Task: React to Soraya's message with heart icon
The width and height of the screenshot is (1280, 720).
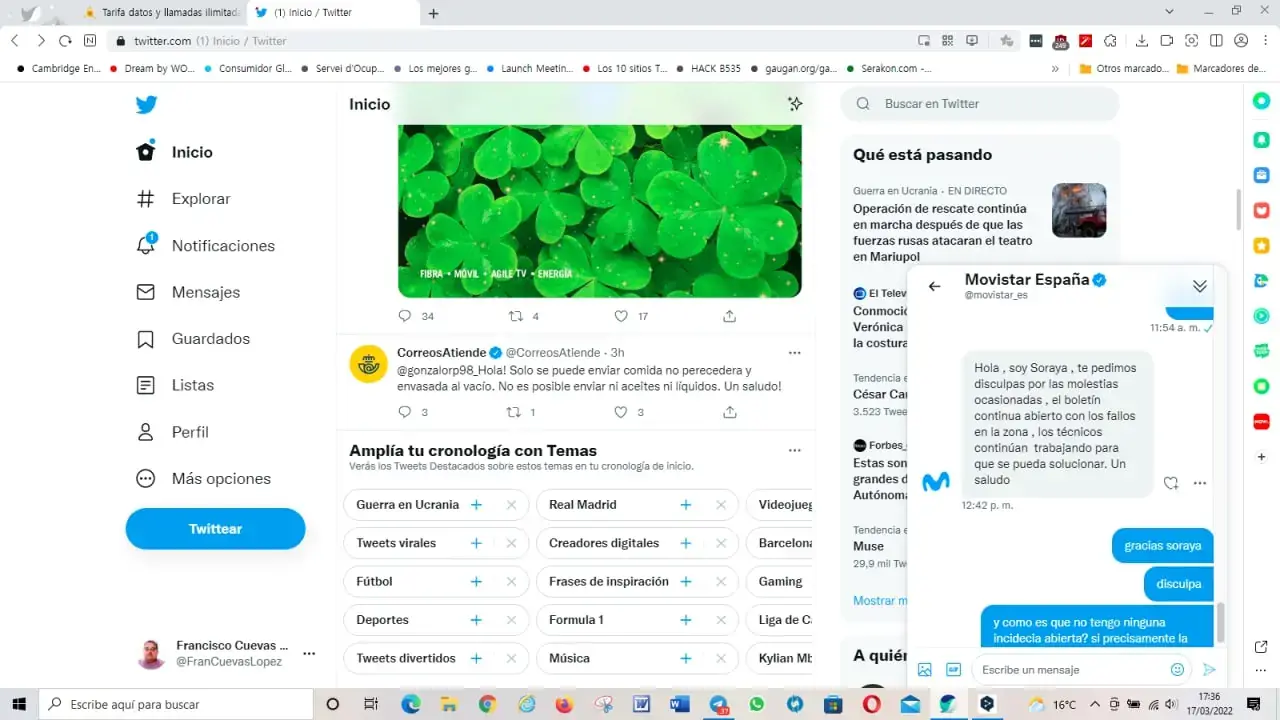Action: (1171, 483)
